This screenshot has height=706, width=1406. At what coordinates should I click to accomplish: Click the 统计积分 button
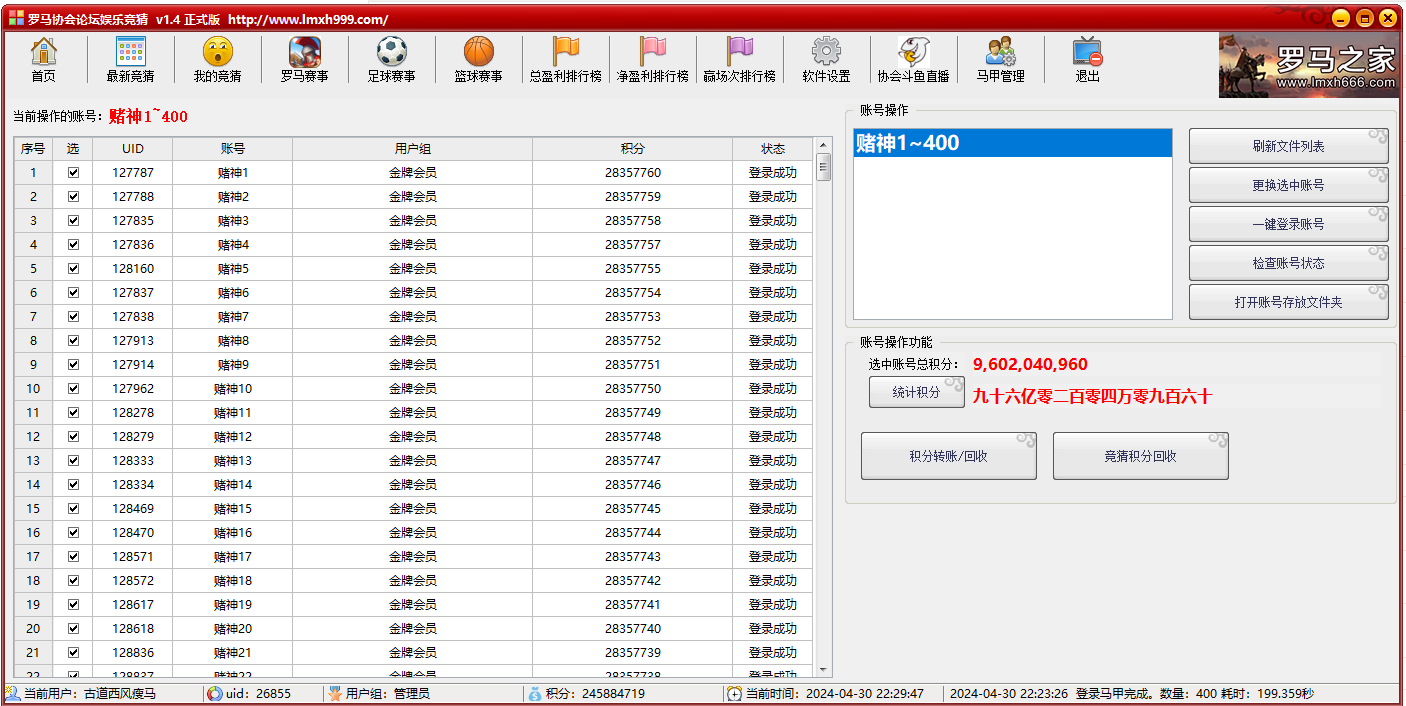(x=916, y=393)
